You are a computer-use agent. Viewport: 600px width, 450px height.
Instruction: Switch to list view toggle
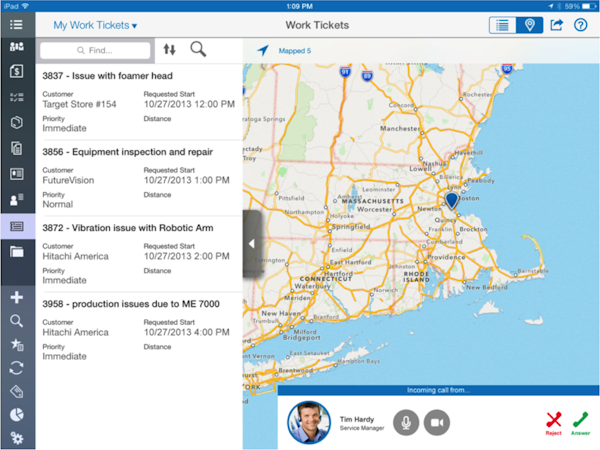[503, 24]
